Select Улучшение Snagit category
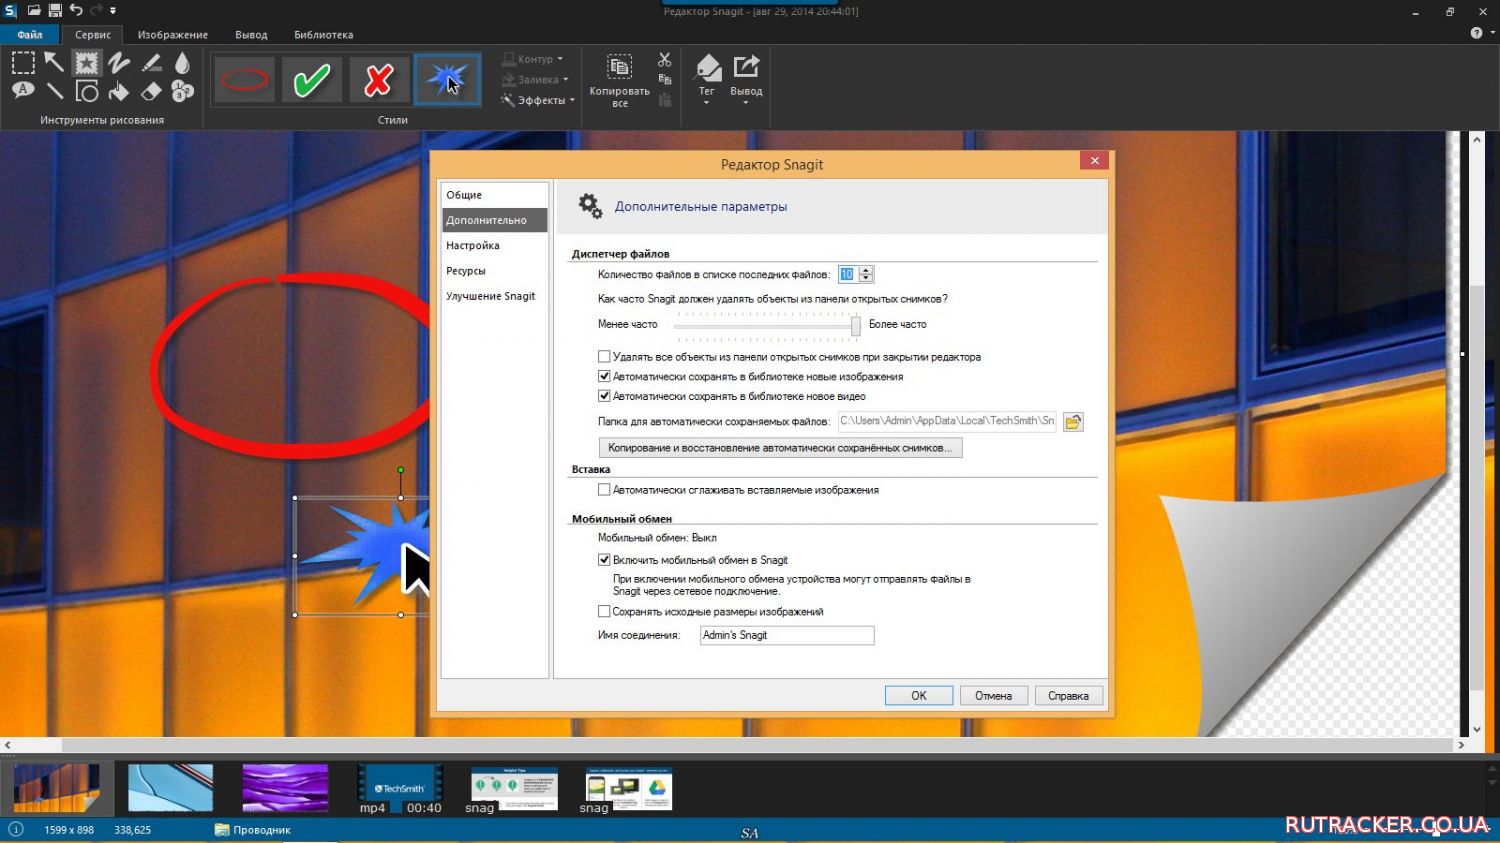Viewport: 1500px width, 843px height. click(495, 296)
